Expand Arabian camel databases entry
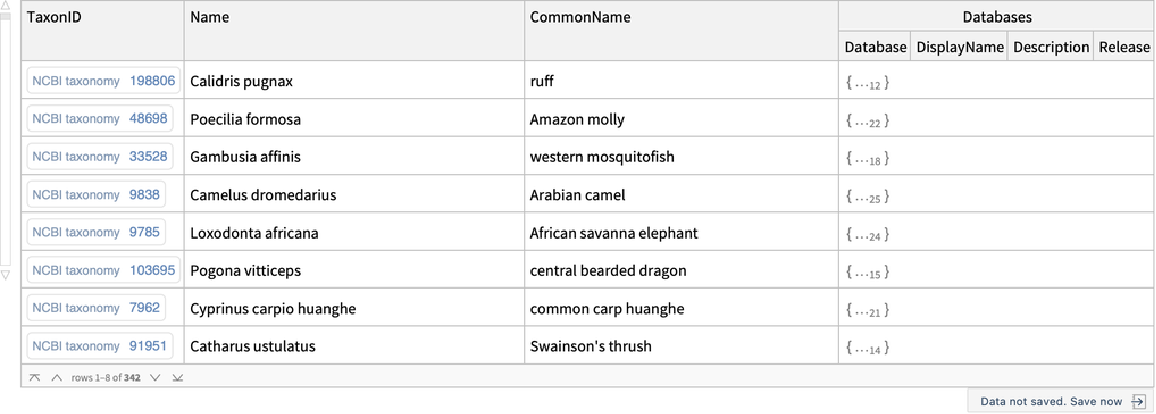This screenshot has height=414, width=1156. (867, 197)
